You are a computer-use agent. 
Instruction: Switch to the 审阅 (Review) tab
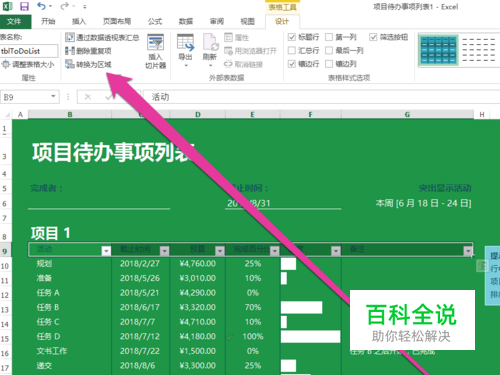point(217,22)
